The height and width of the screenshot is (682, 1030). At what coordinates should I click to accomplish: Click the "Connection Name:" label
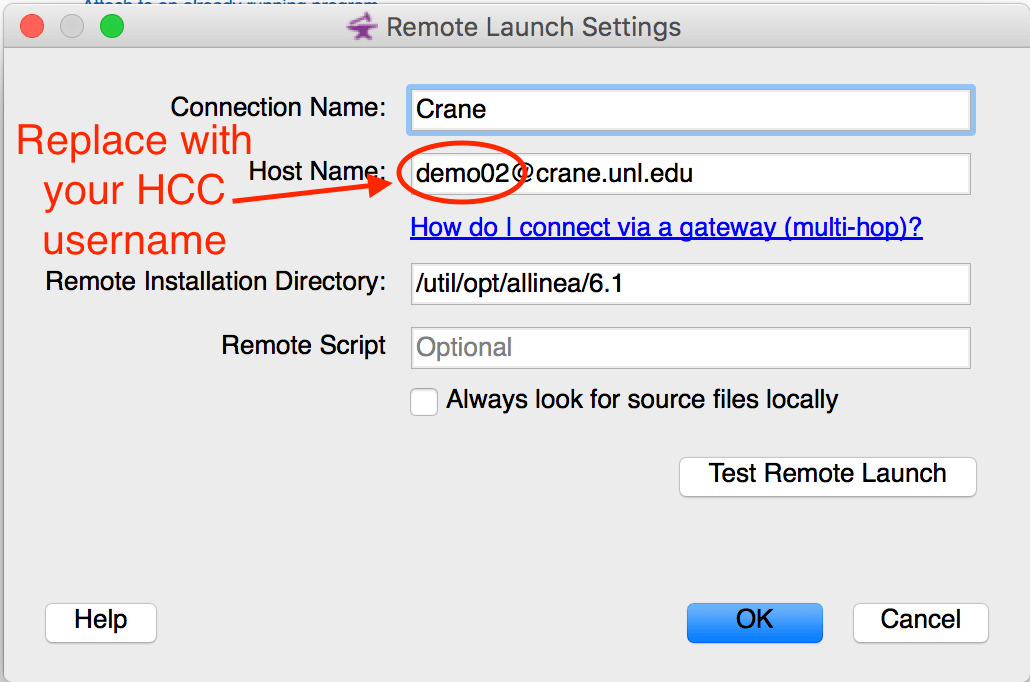278,108
